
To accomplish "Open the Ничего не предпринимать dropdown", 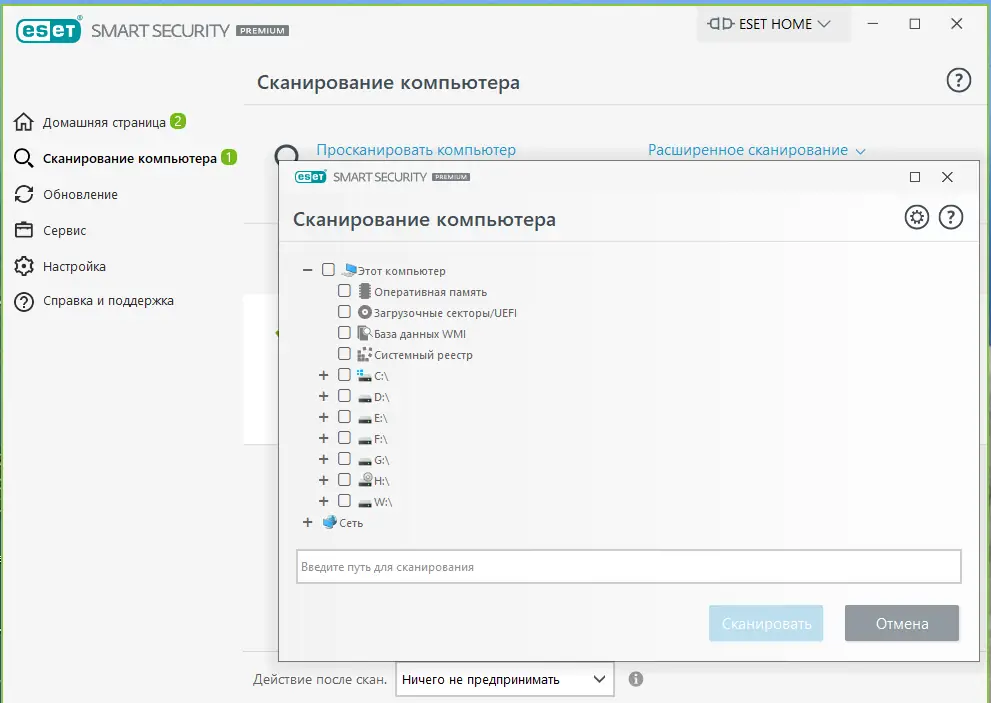I will coord(504,679).
